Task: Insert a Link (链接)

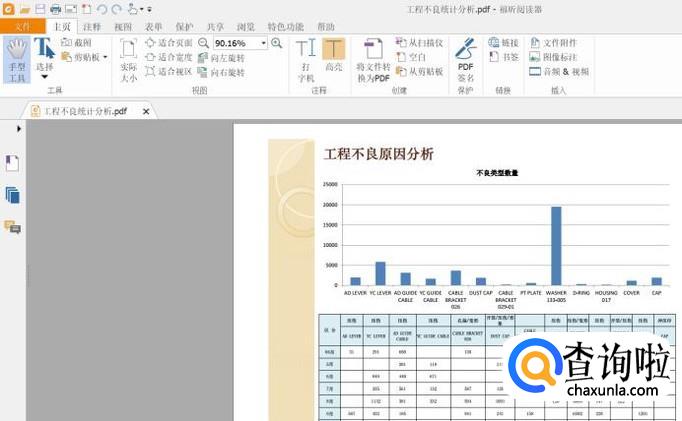Action: point(503,43)
